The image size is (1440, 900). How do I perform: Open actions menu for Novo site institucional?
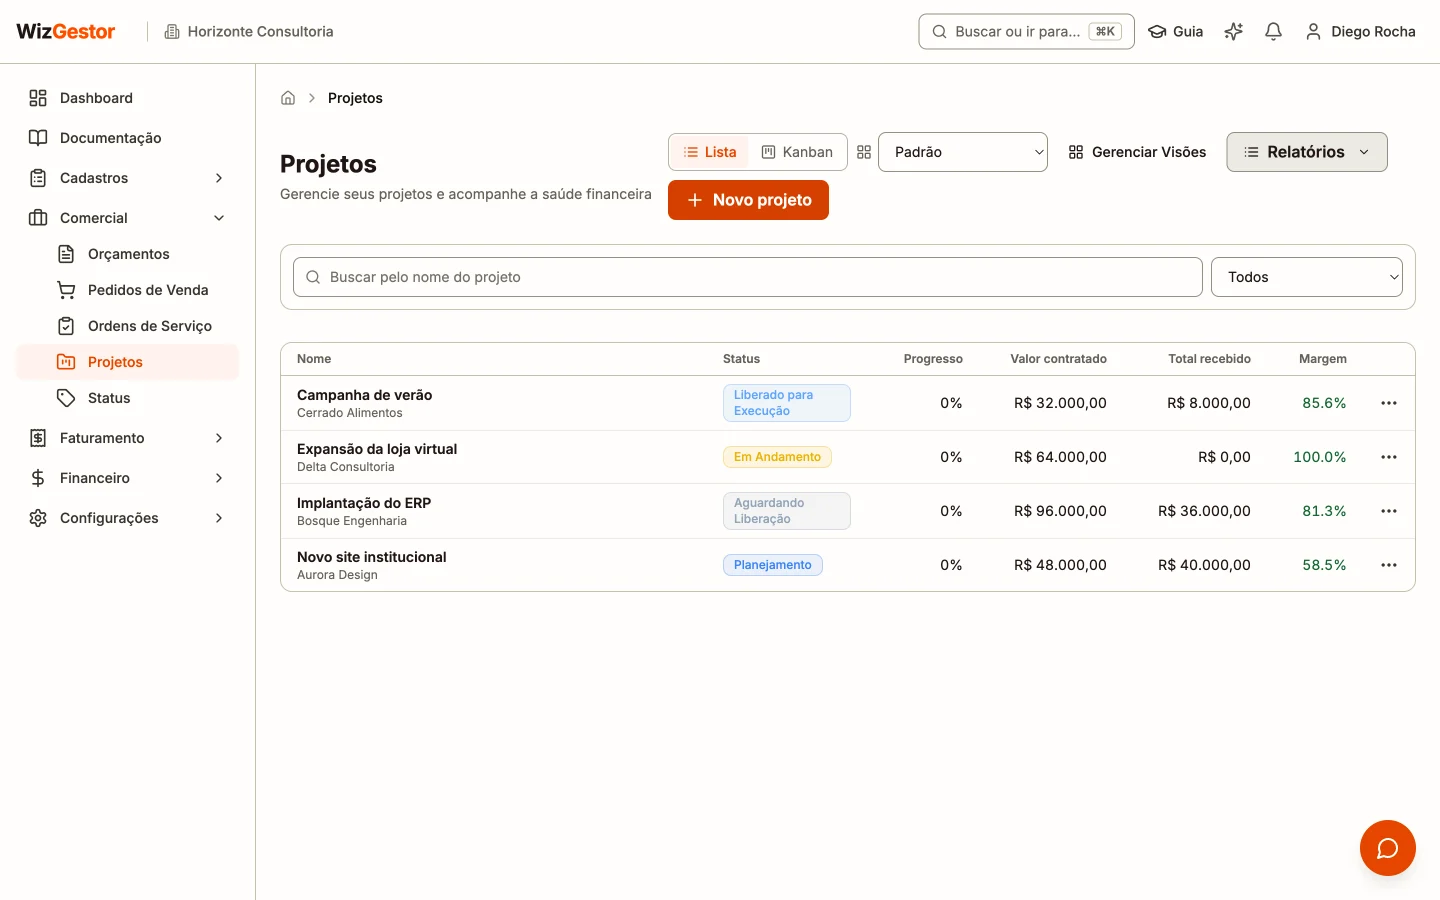tap(1389, 565)
